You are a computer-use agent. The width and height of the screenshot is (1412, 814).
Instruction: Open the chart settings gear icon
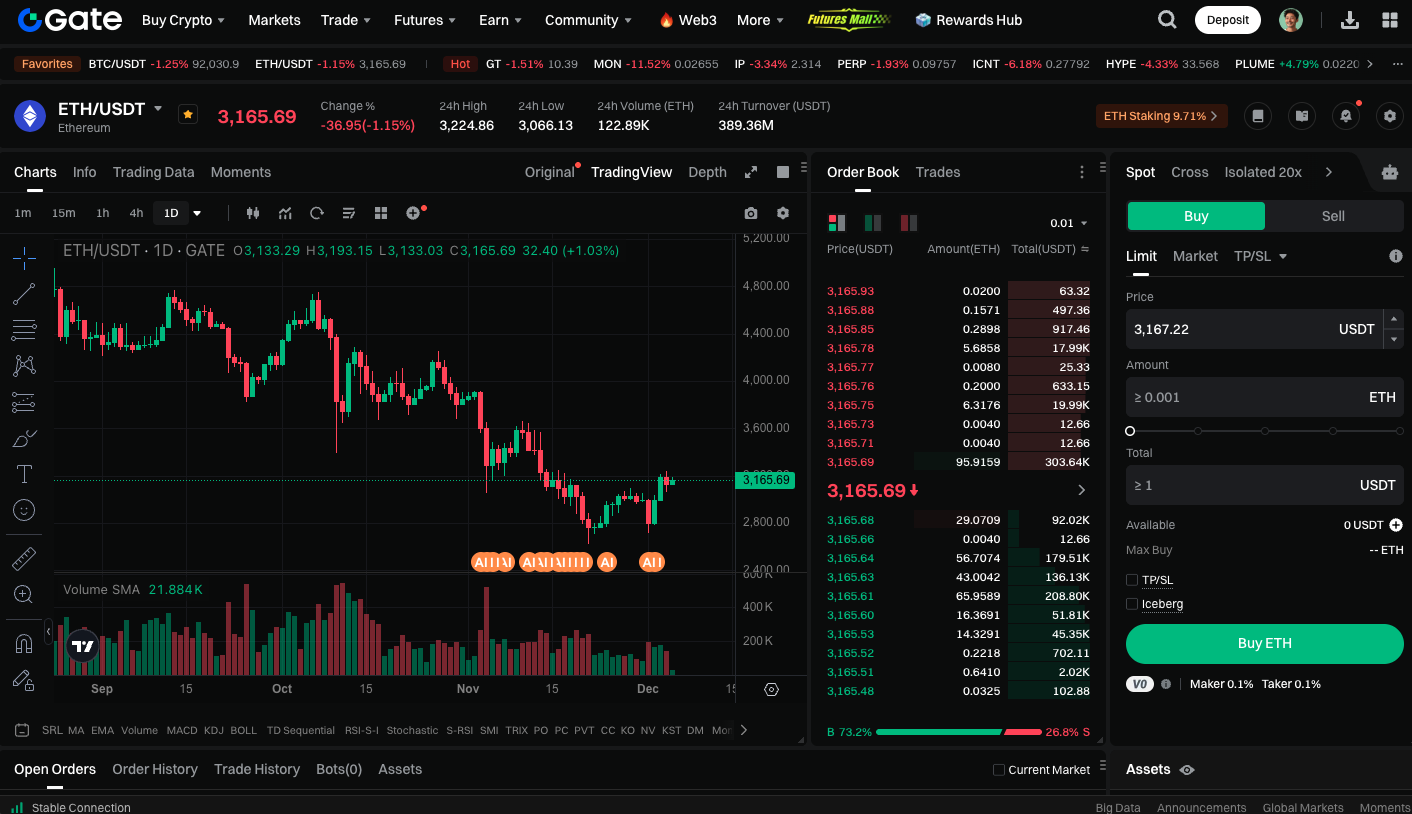click(783, 213)
